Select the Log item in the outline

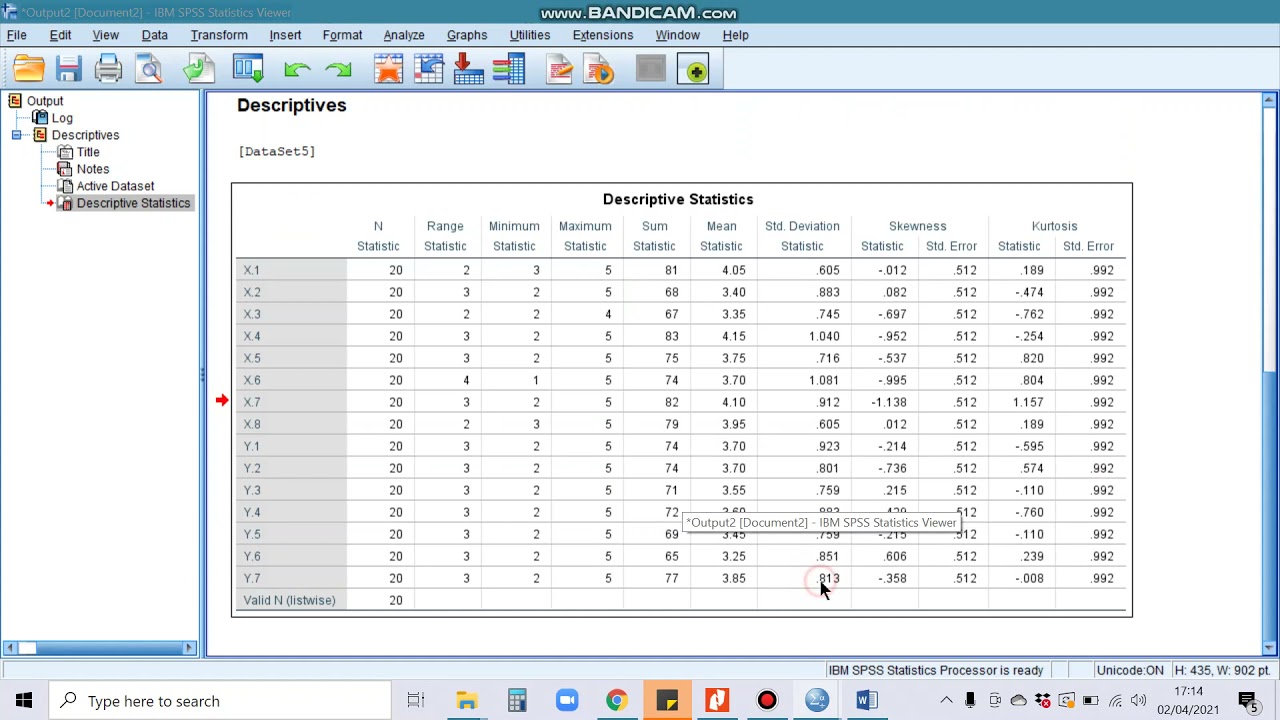[x=62, y=118]
